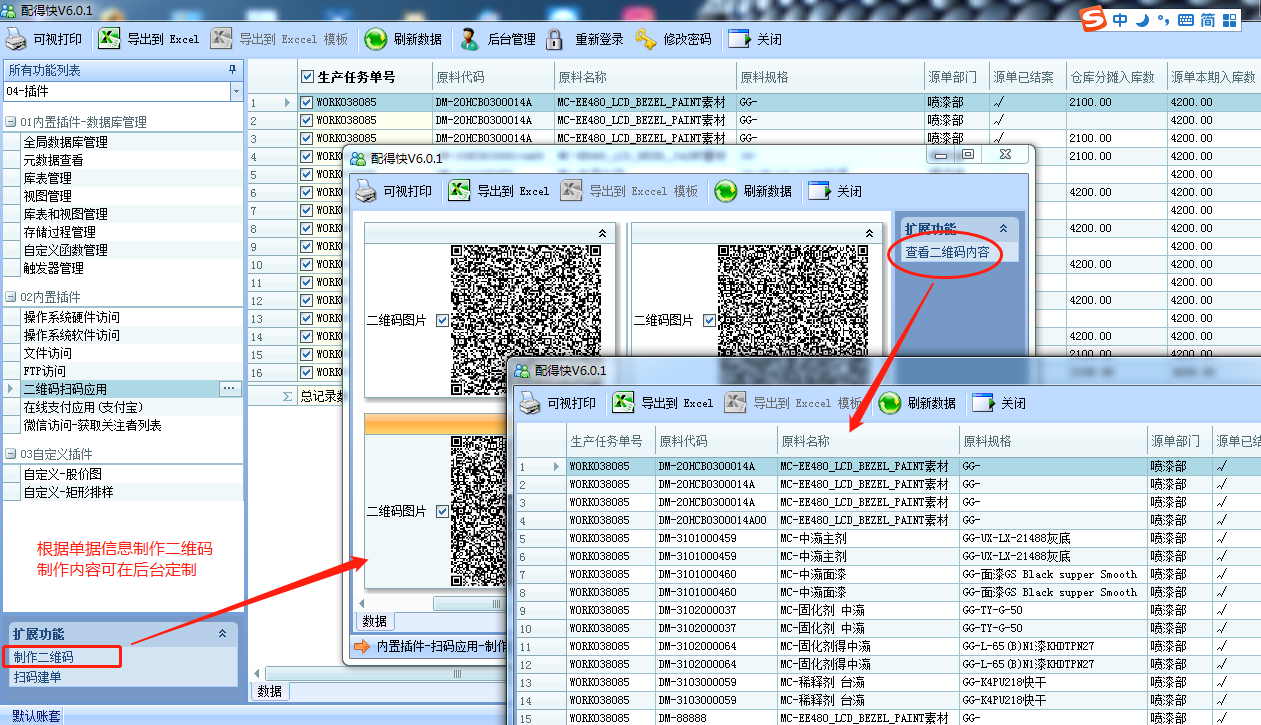The width and height of the screenshot is (1261, 725).
Task: Click the greyed Exccel 模板 icon in main toolbar
Action: click(x=221, y=39)
